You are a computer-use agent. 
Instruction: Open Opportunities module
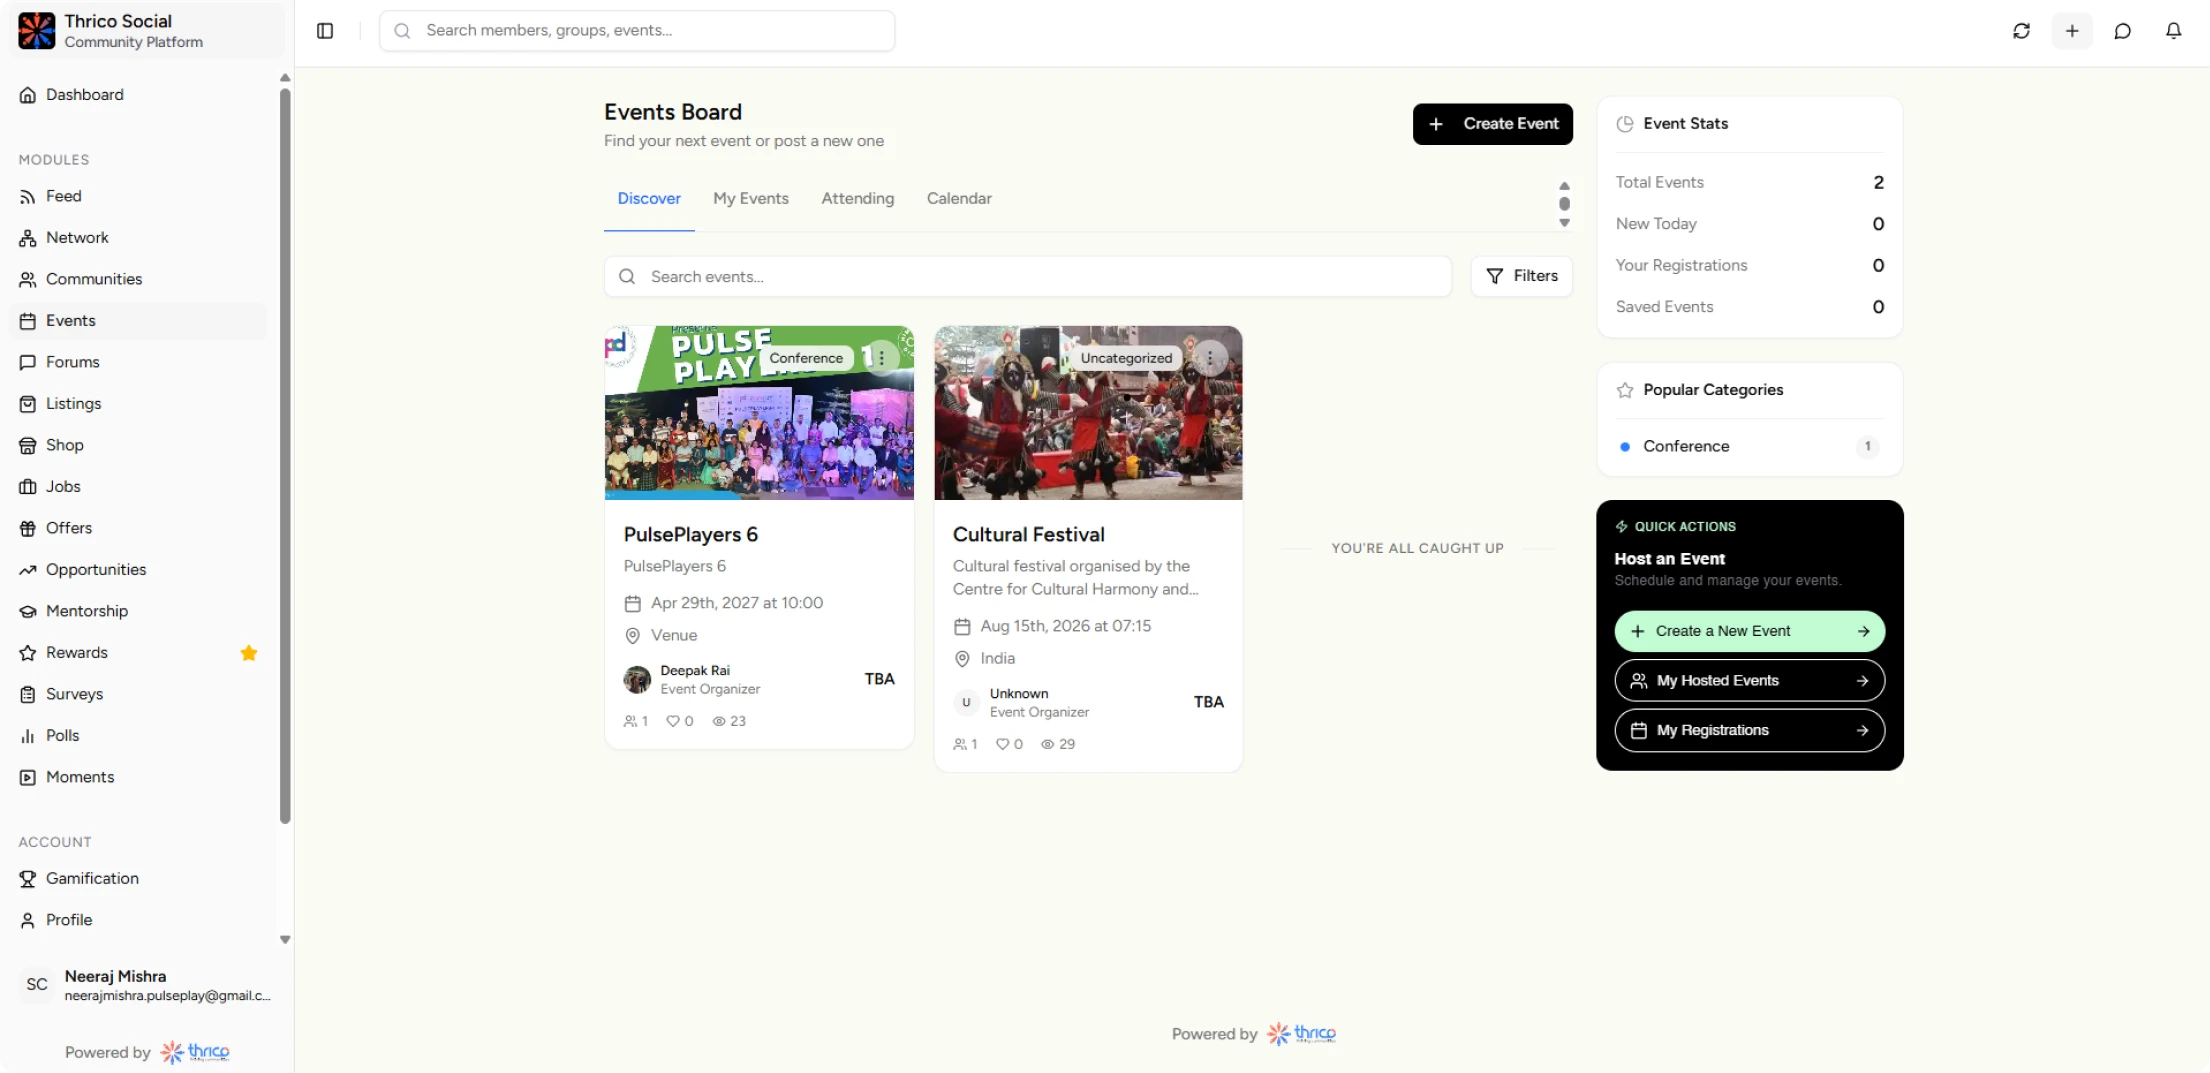coord(140,570)
